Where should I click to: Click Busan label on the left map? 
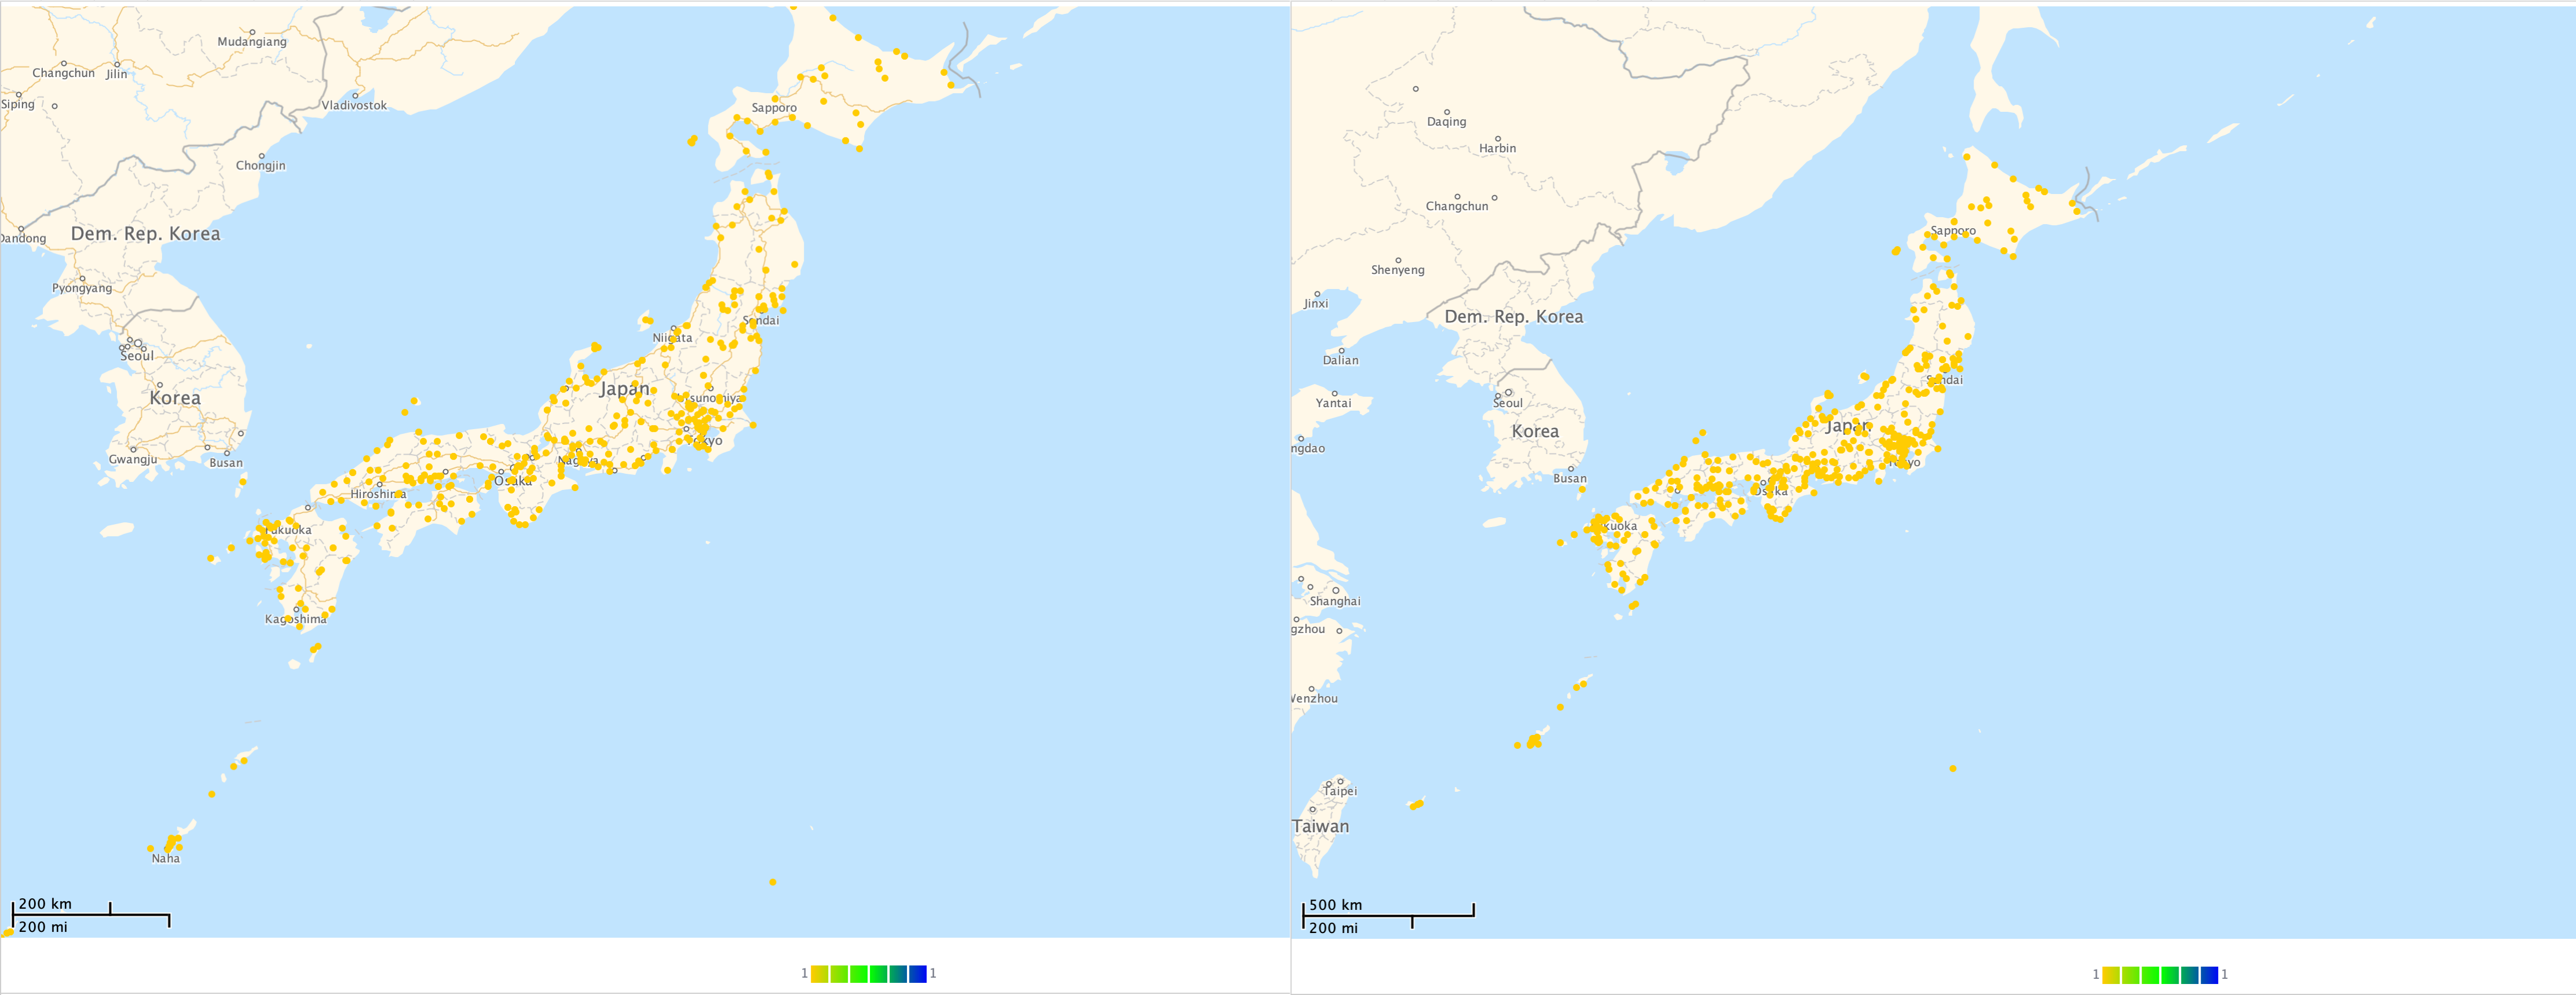pyautogui.click(x=225, y=463)
